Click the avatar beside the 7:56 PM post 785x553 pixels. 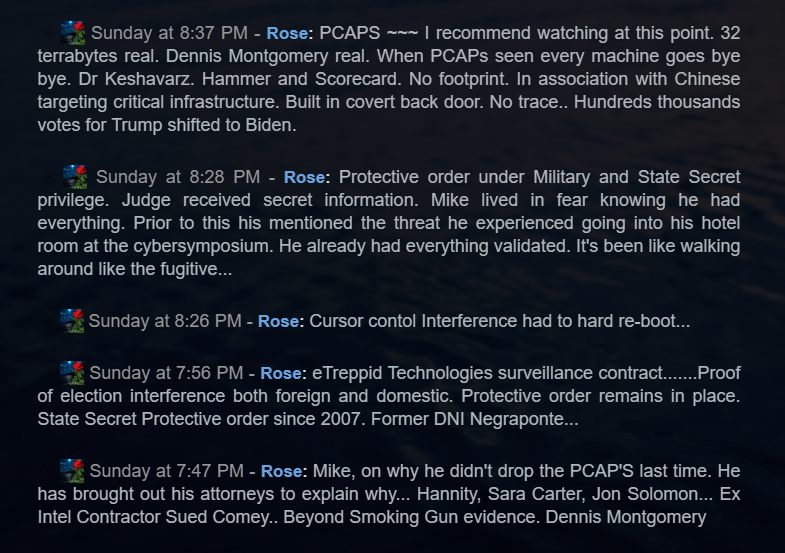71,373
